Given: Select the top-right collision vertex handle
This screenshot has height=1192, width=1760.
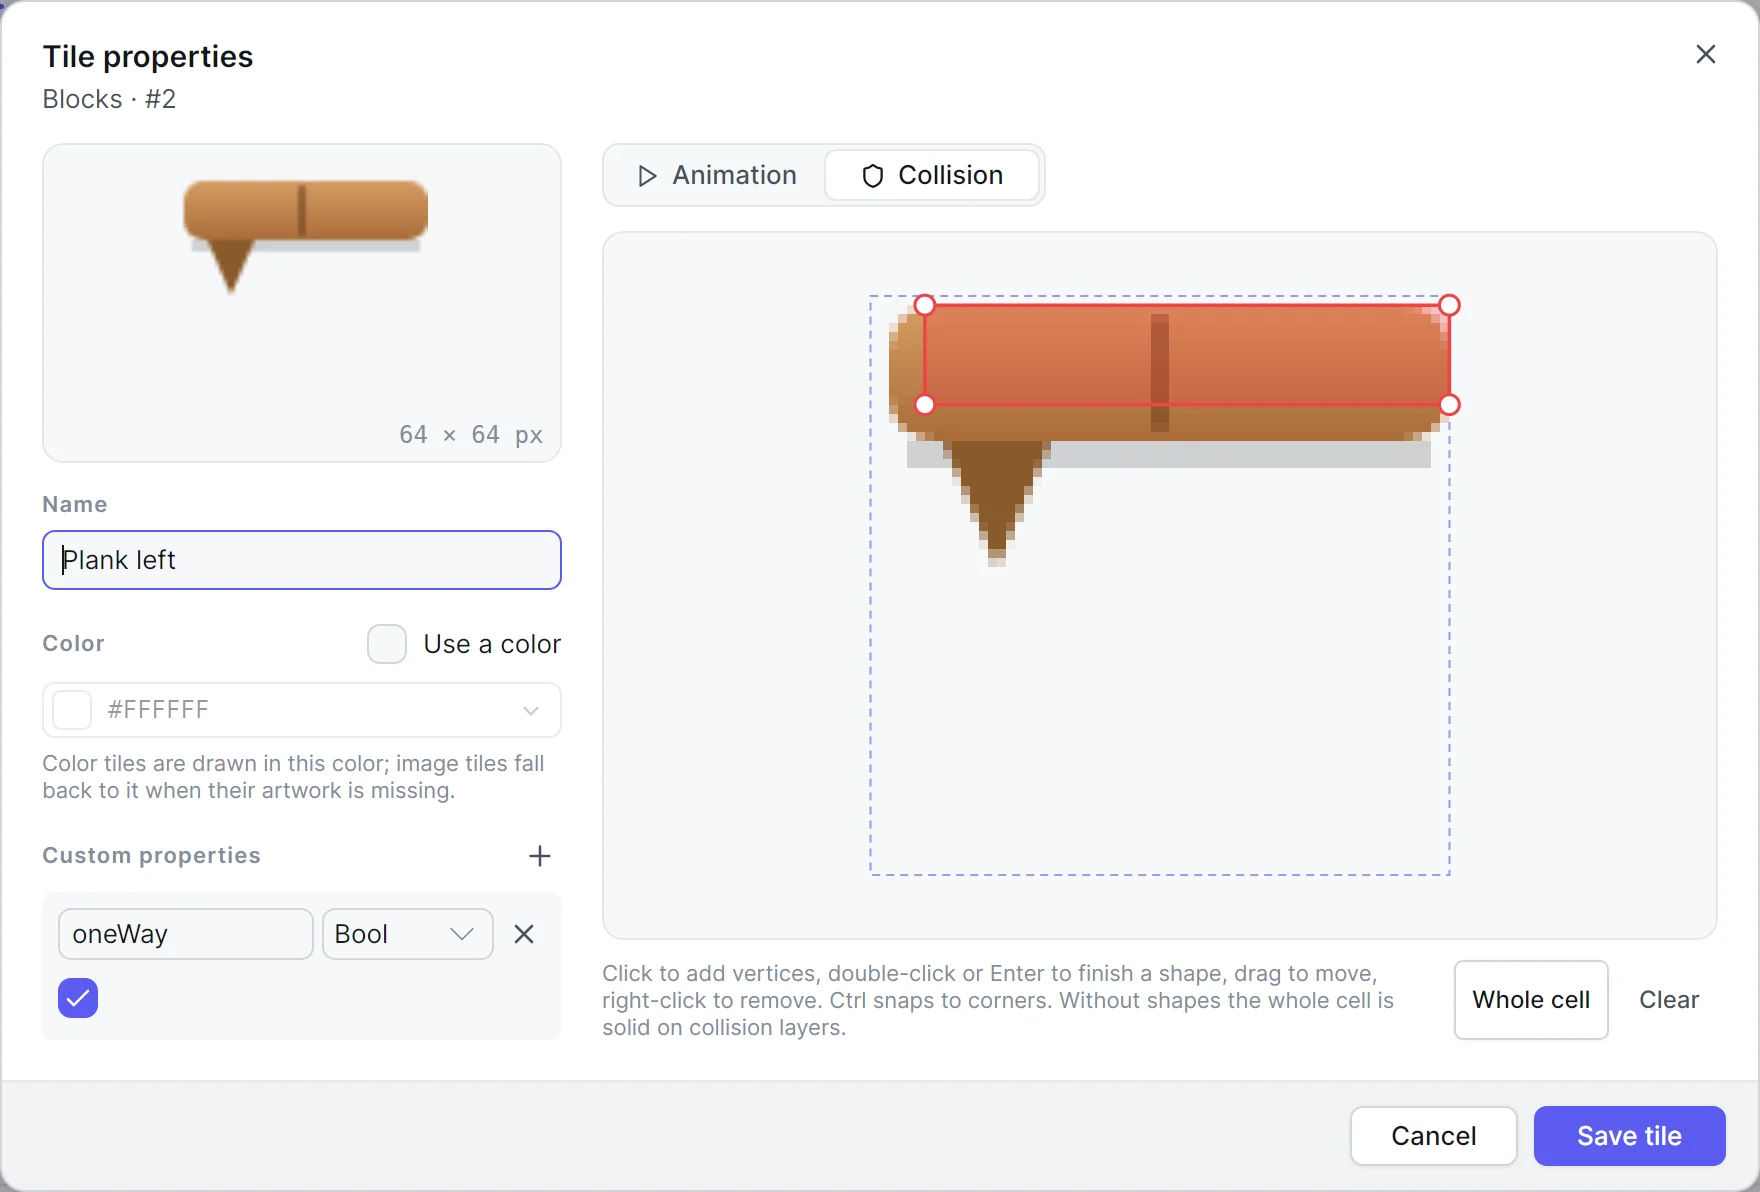Looking at the screenshot, I should (x=1450, y=305).
